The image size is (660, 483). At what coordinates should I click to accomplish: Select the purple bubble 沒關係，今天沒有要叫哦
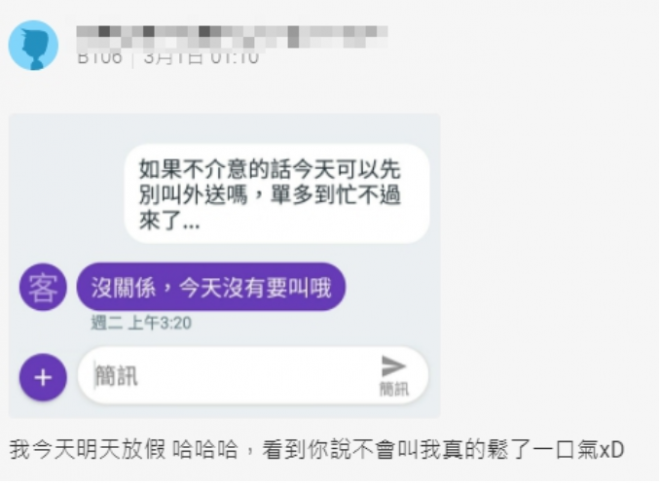tap(211, 287)
